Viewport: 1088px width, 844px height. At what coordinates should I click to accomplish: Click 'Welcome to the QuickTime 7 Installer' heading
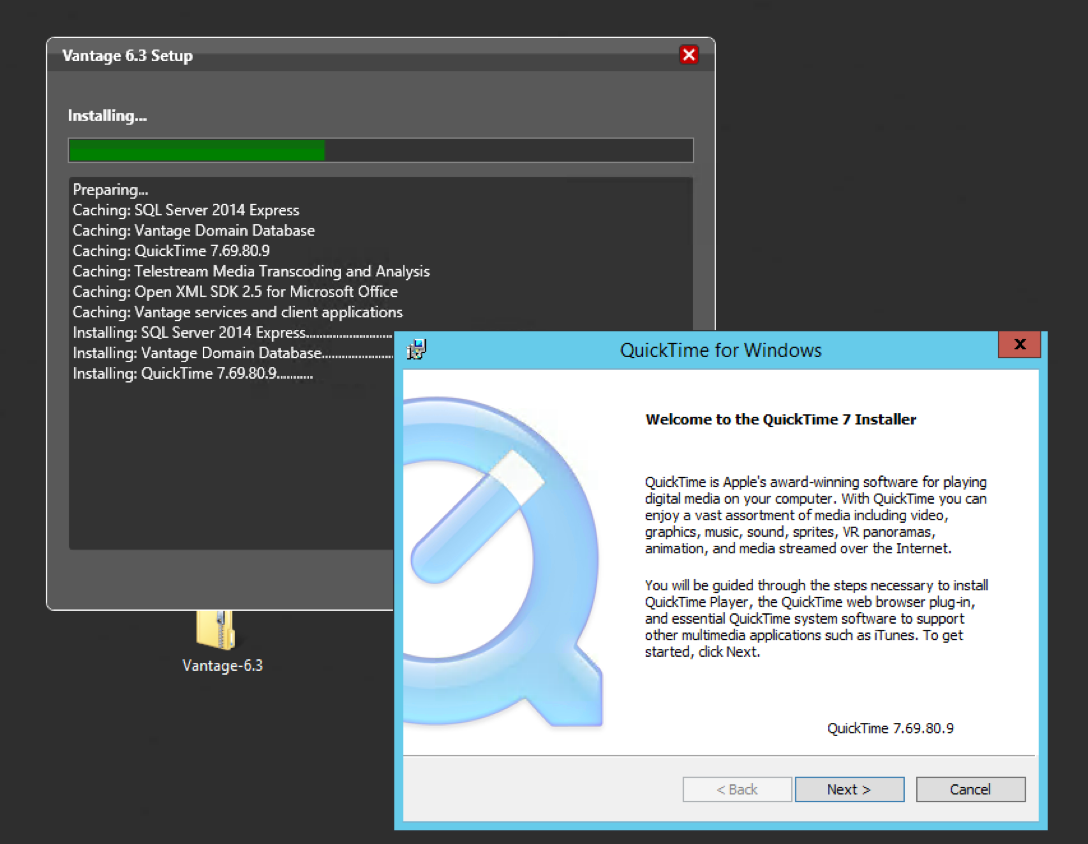pos(781,419)
